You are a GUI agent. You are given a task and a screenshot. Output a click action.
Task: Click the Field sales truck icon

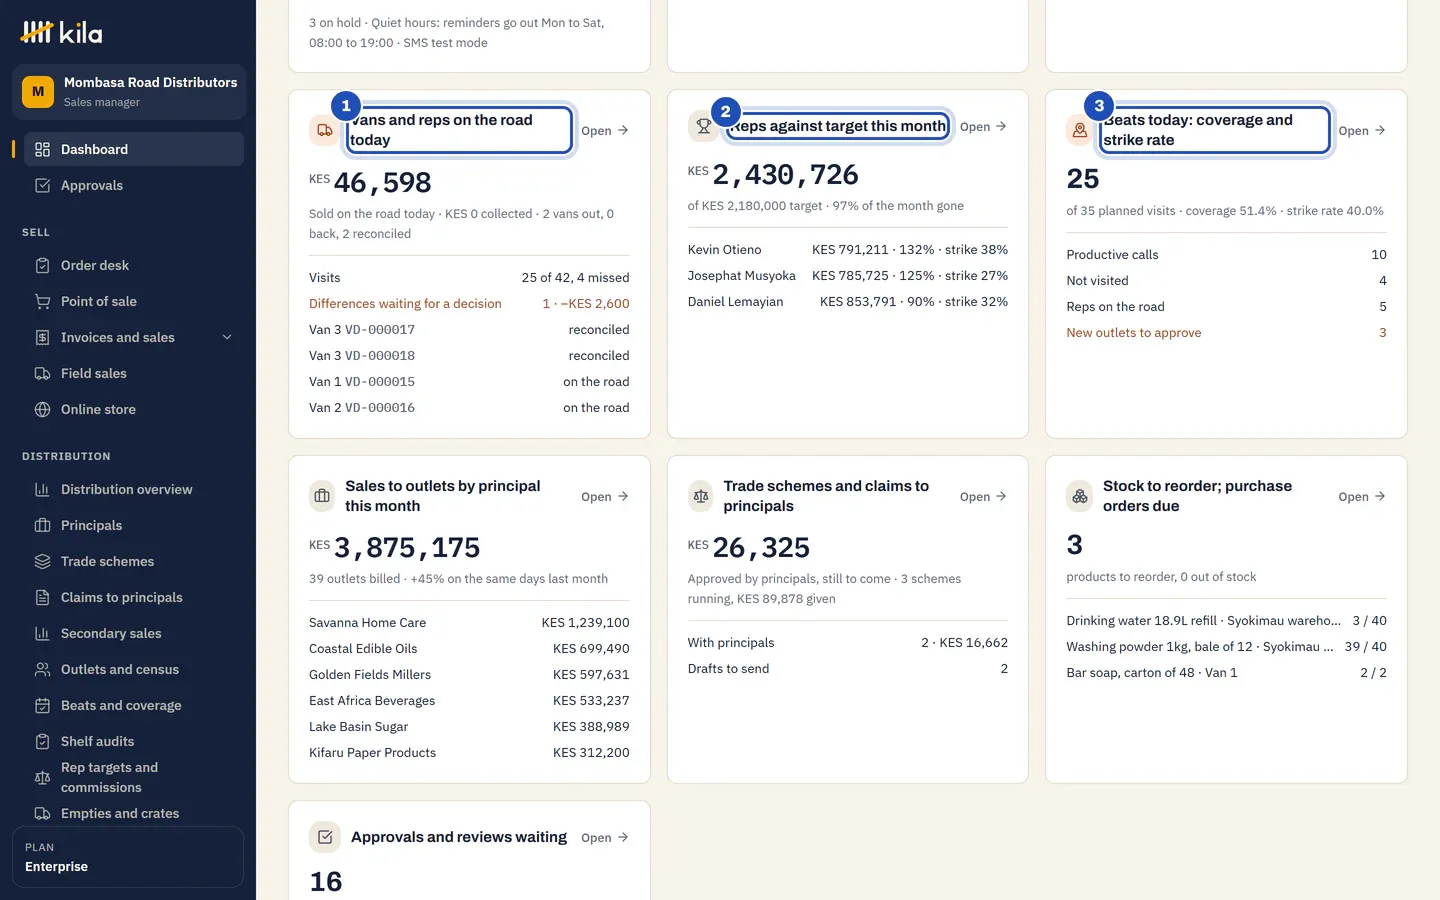coord(42,373)
